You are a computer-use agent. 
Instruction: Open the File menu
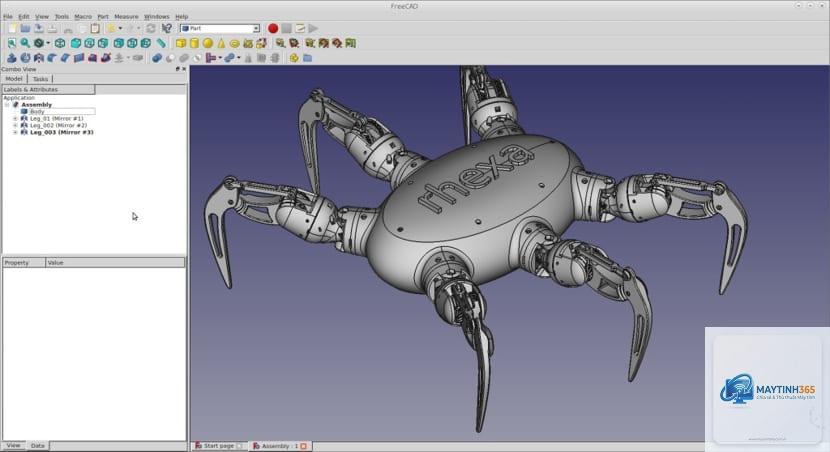[8, 16]
